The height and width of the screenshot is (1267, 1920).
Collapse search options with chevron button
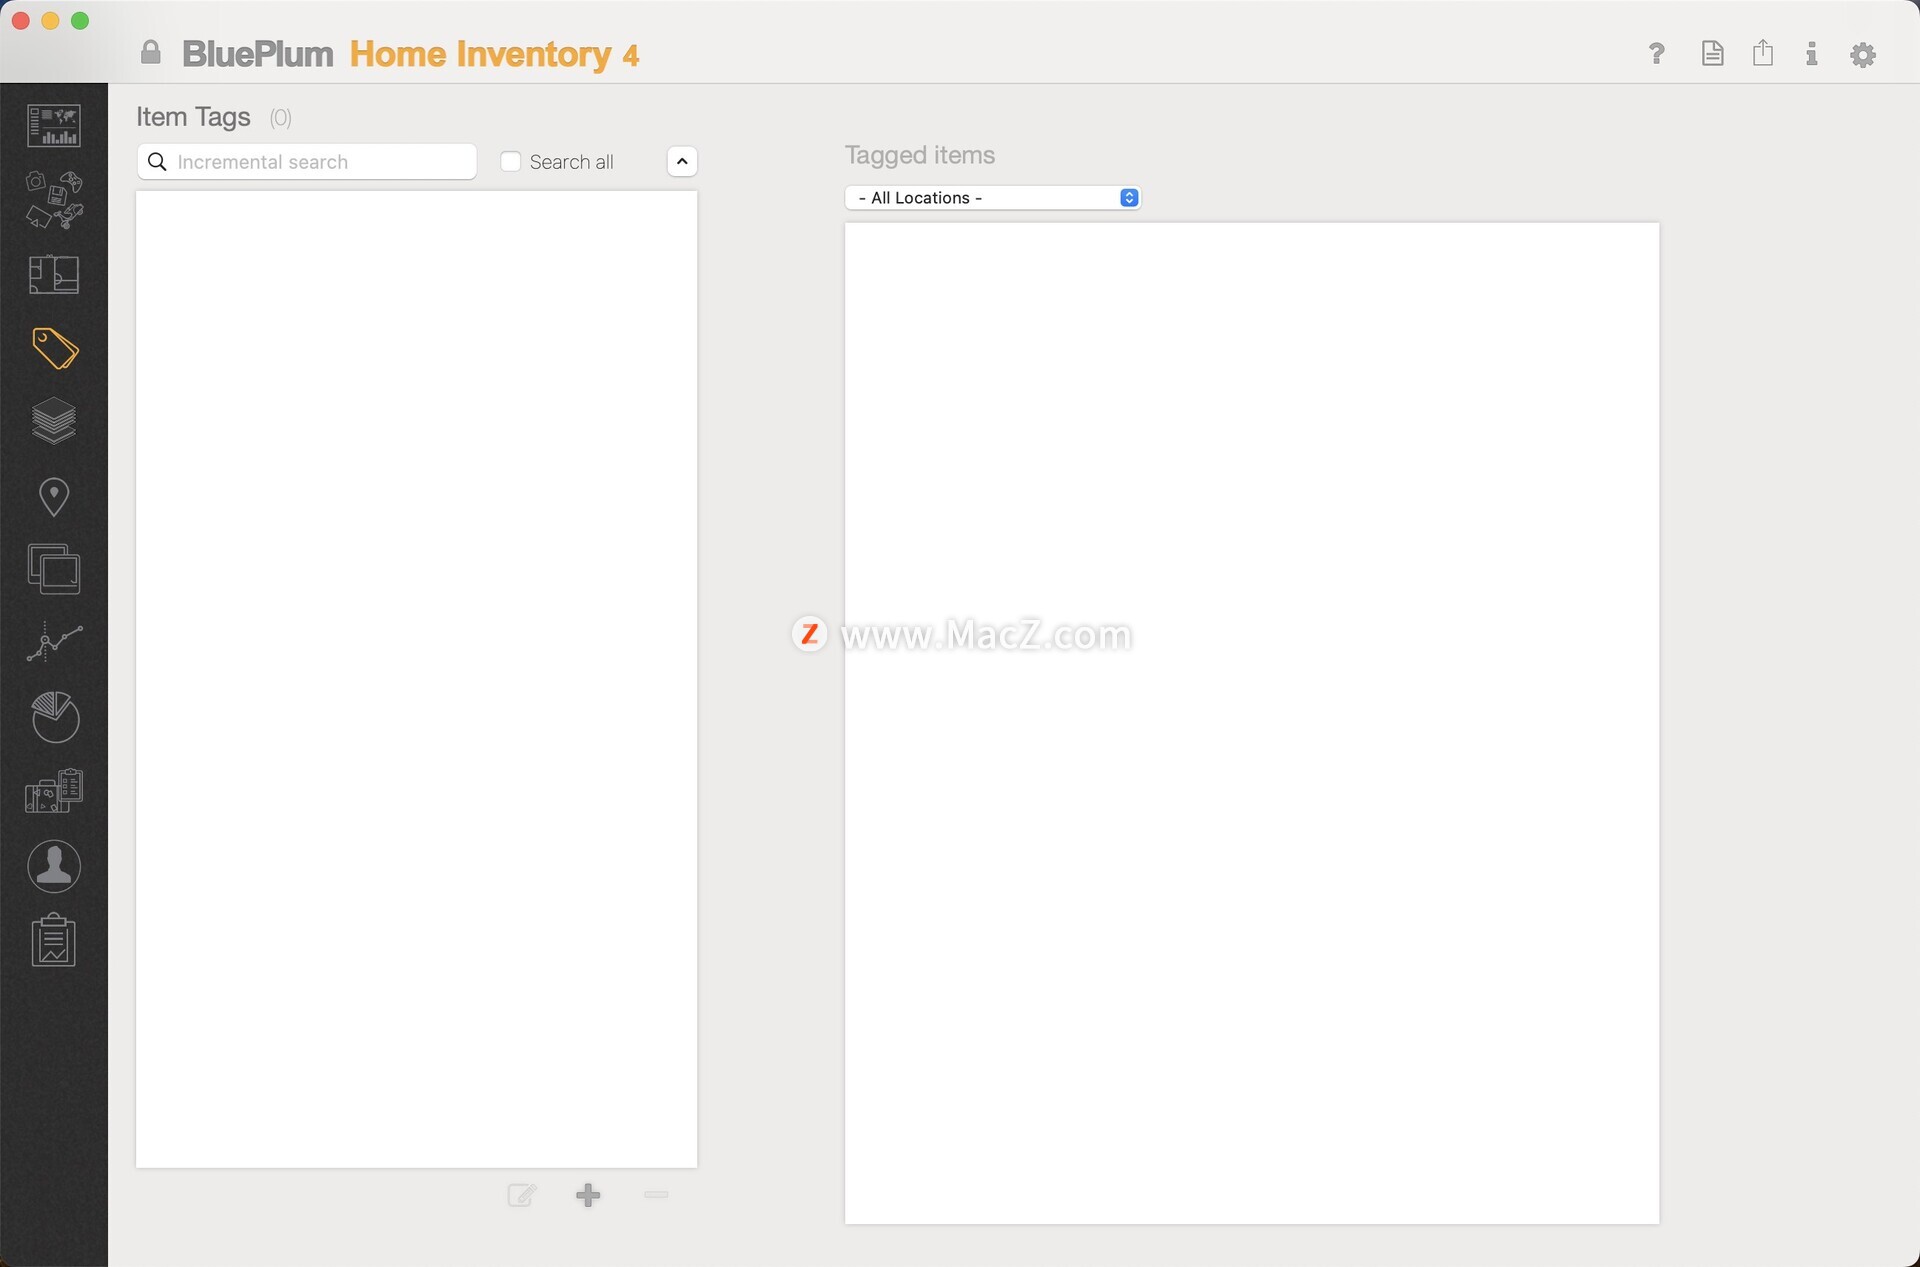coord(682,162)
